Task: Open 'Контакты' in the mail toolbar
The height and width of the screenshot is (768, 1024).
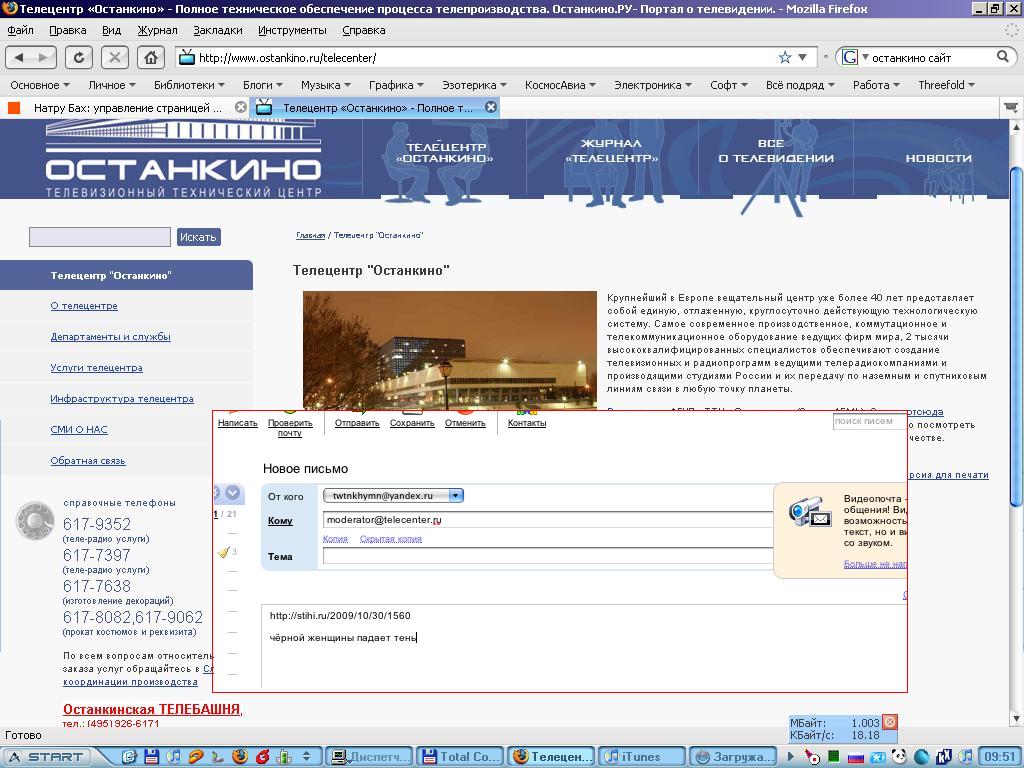Action: click(x=527, y=423)
